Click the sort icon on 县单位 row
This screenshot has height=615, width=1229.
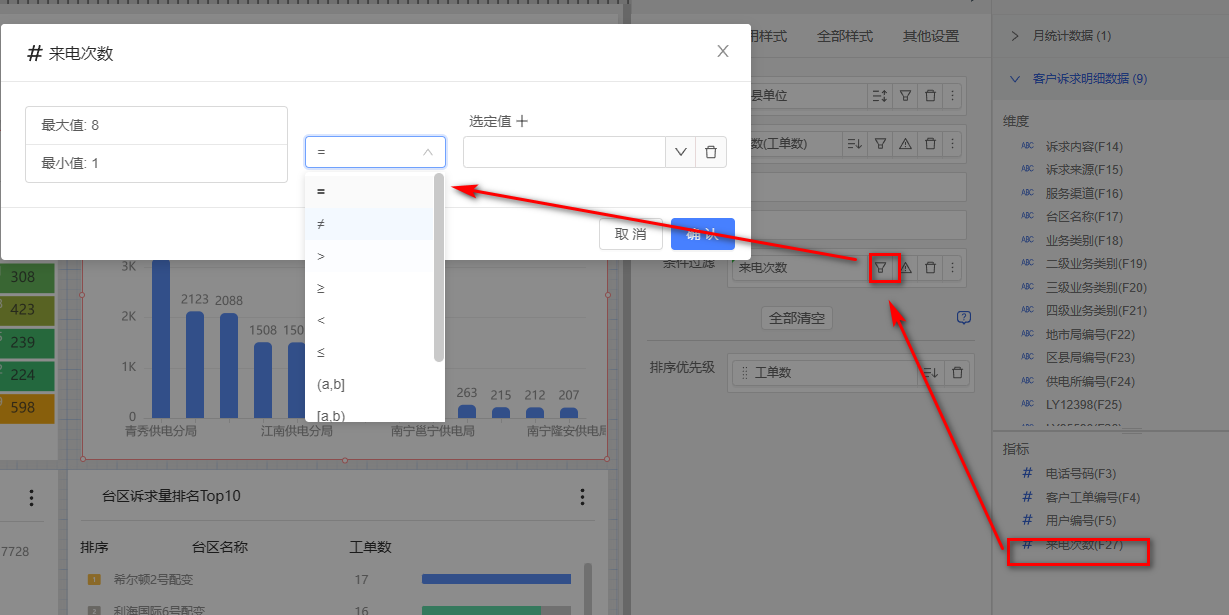point(879,96)
